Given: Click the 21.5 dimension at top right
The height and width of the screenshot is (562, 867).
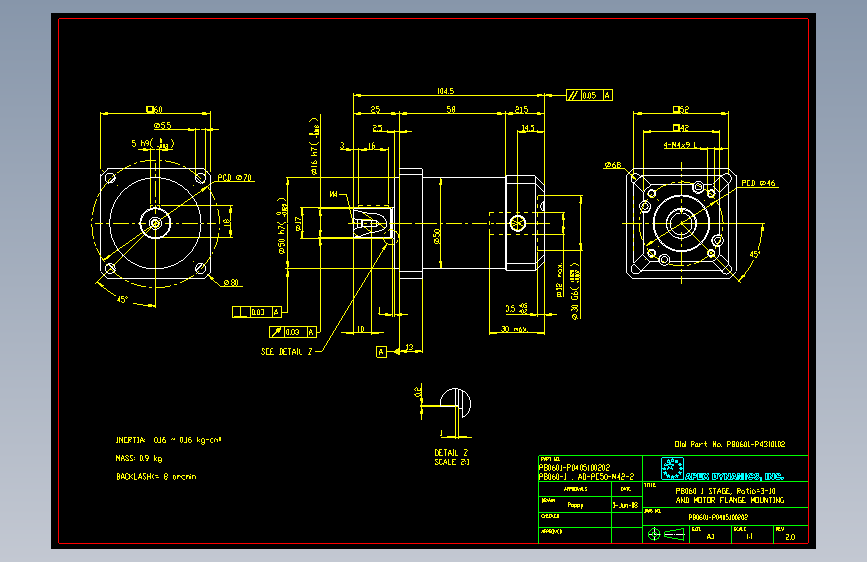Looking at the screenshot, I should [521, 110].
